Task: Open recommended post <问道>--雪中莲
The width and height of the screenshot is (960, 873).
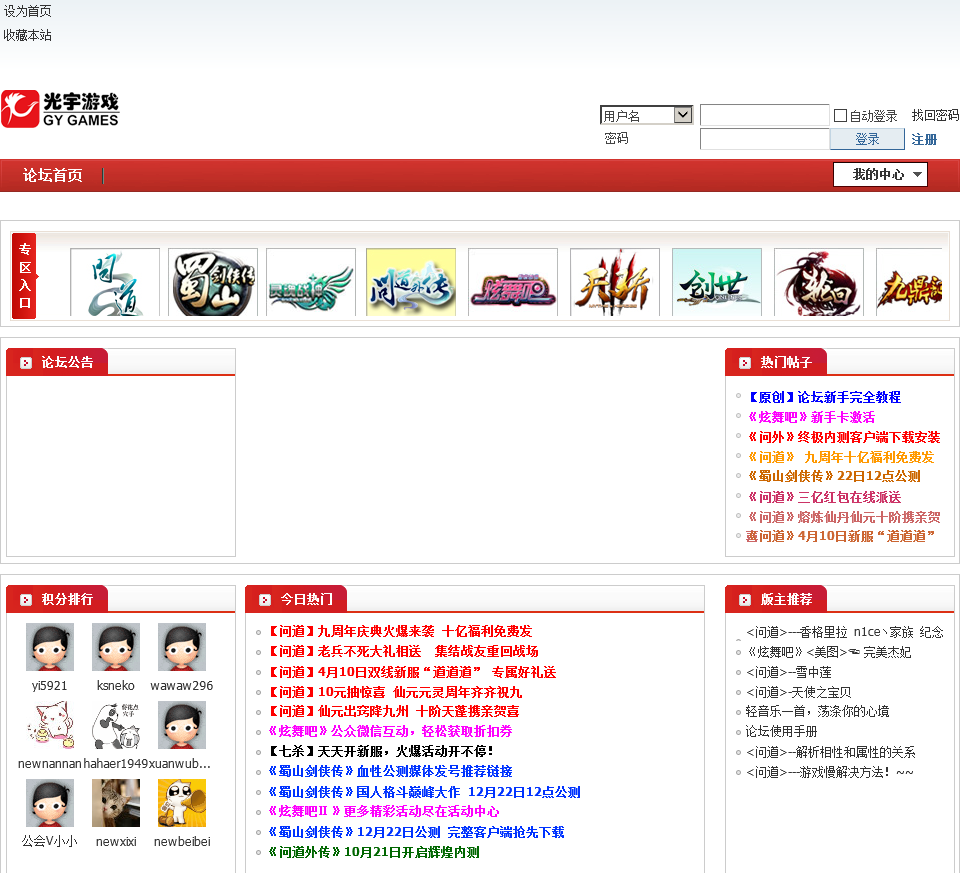Action: coord(789,672)
